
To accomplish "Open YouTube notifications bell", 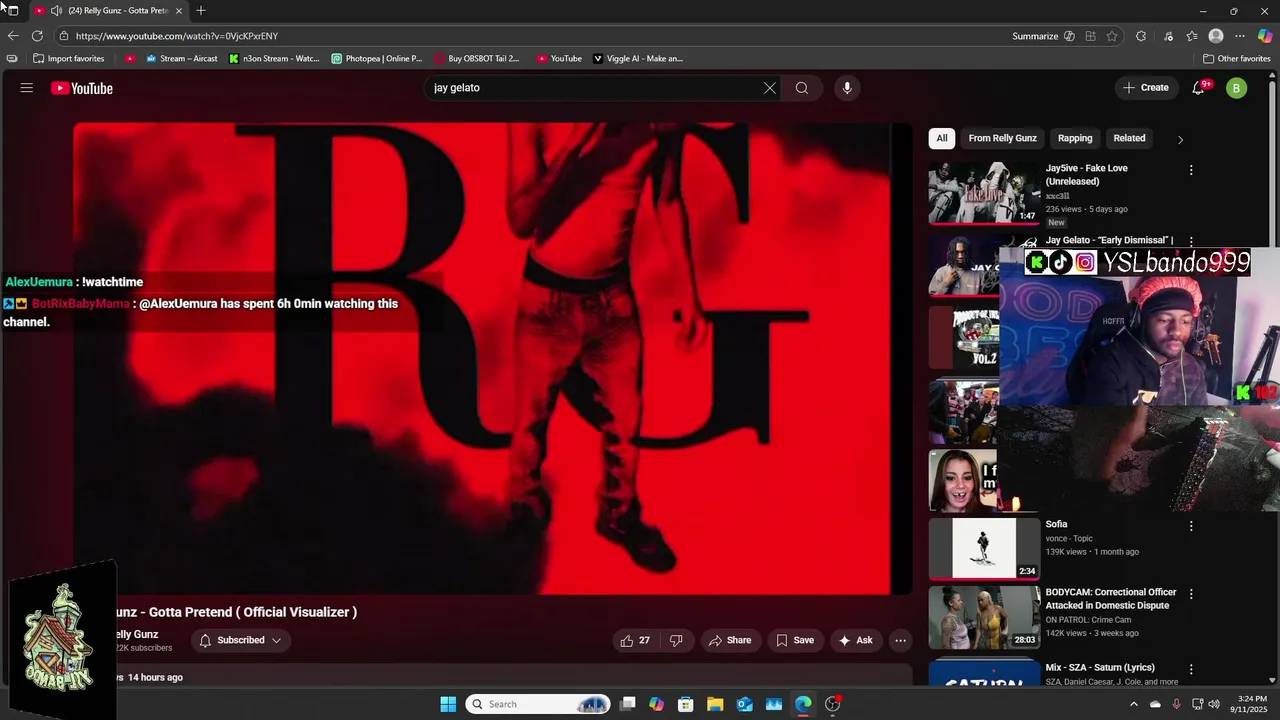I will coord(1199,88).
